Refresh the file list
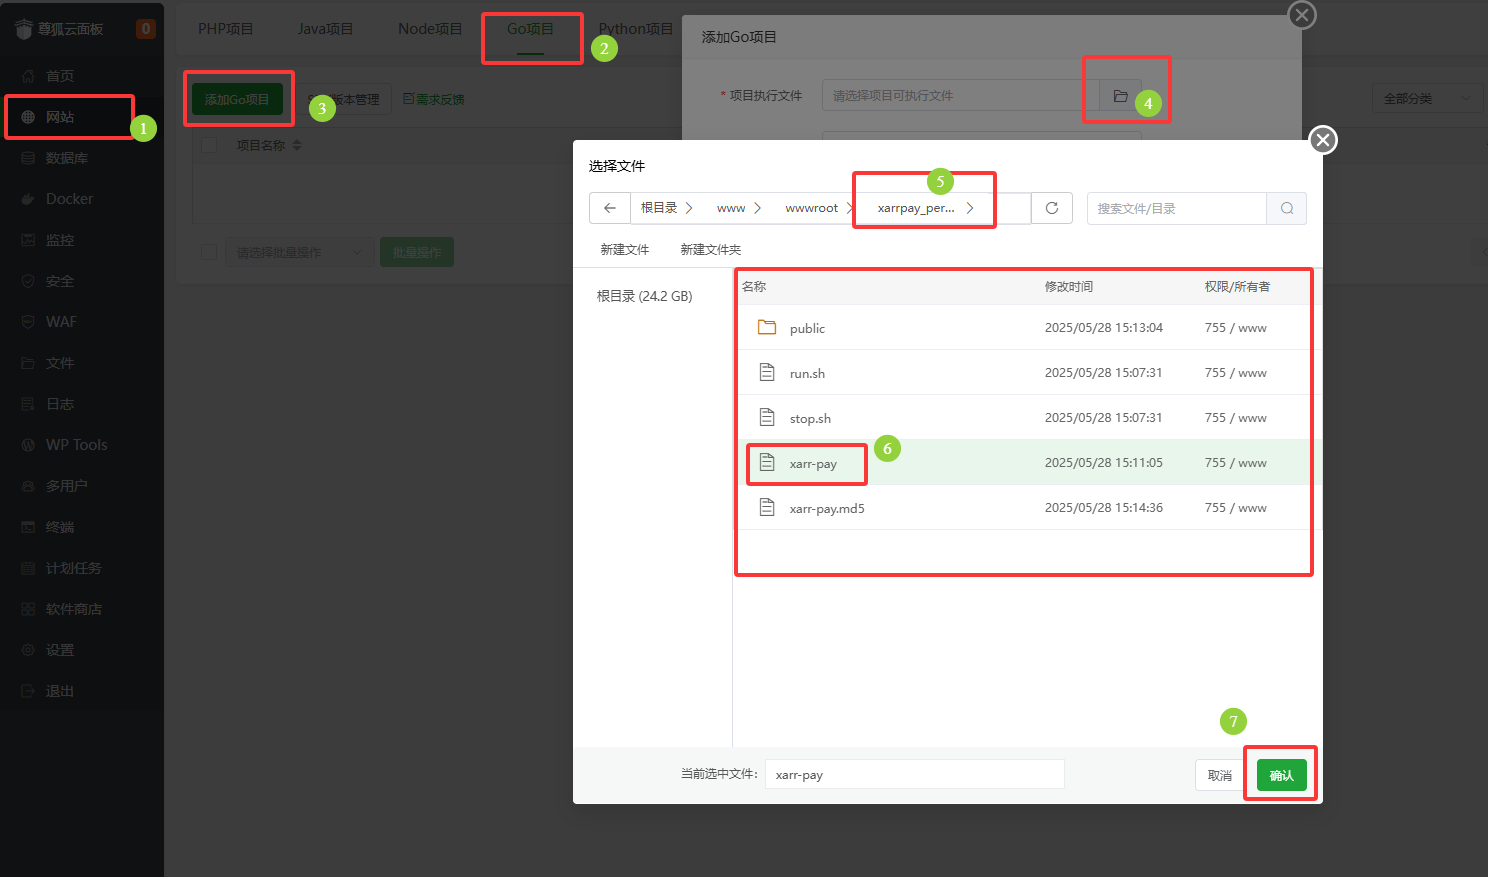Viewport: 1488px width, 877px height. [x=1052, y=208]
